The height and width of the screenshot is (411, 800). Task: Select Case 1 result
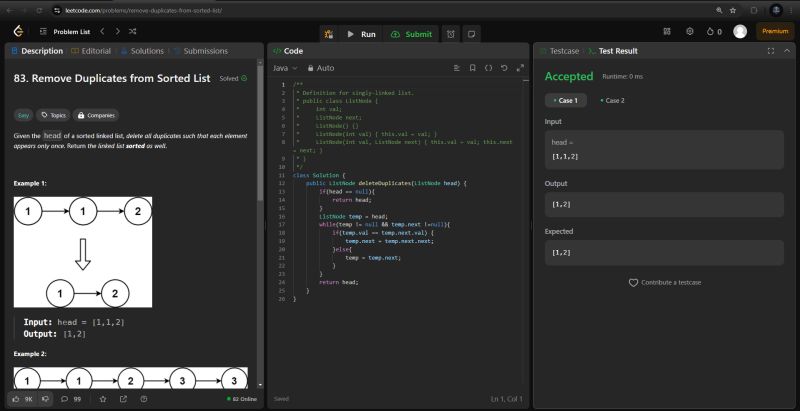pos(566,100)
